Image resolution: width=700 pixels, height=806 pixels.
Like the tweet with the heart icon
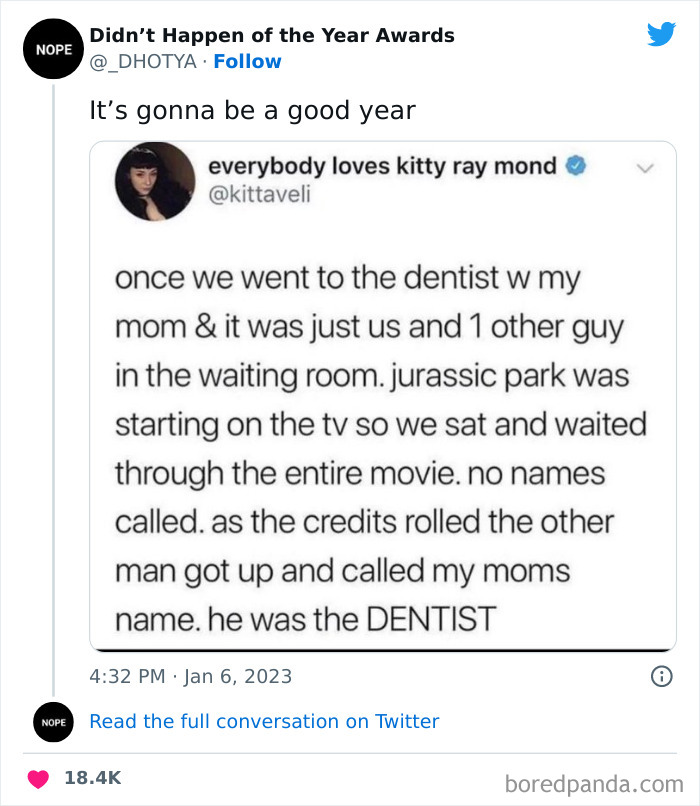pos(38,777)
